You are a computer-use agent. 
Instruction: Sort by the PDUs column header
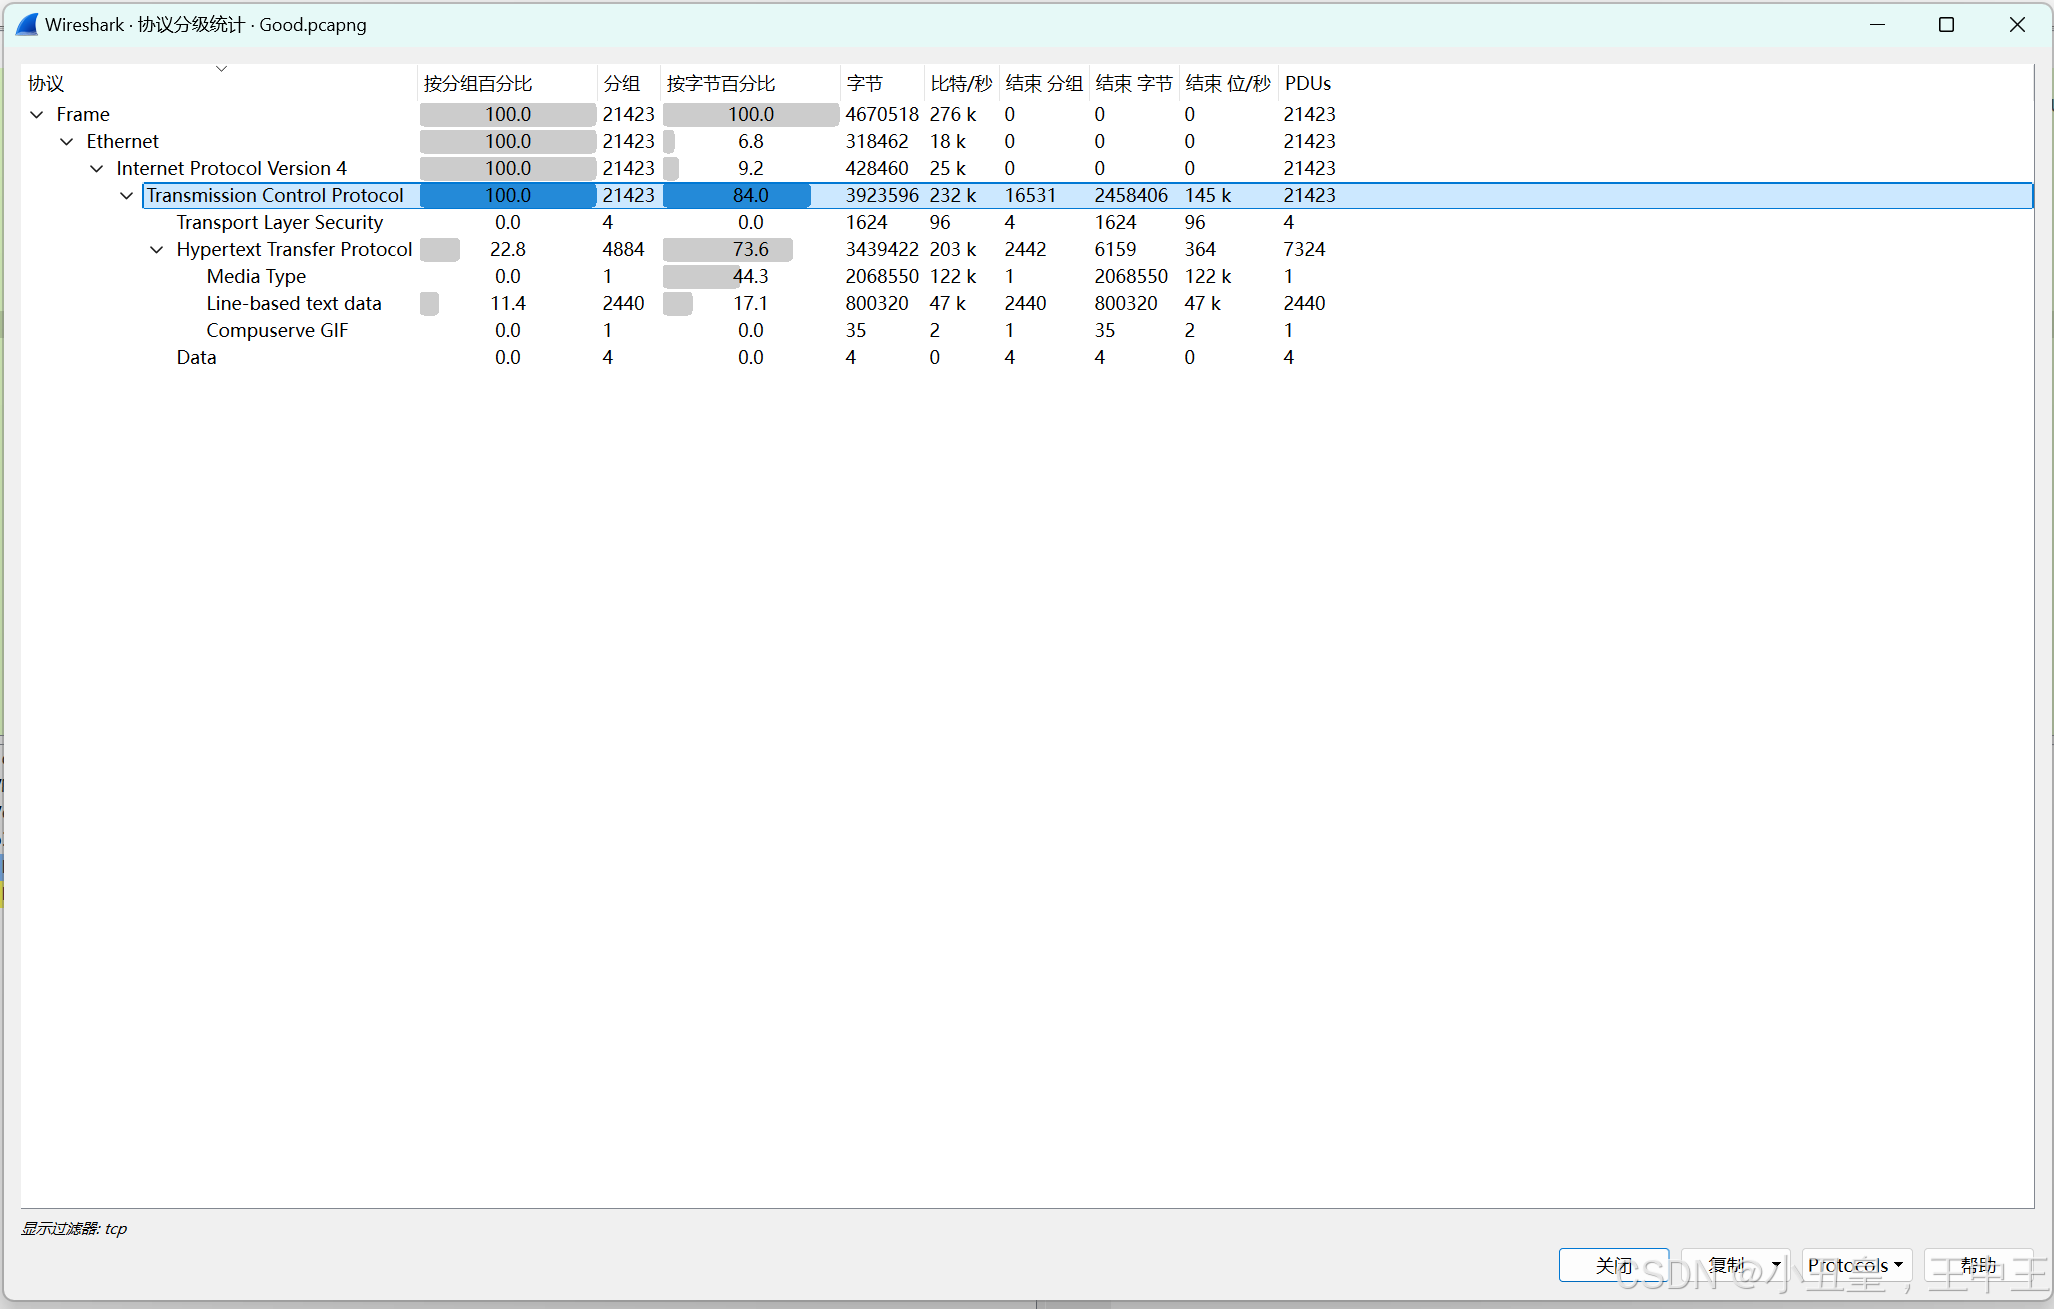[x=1308, y=84]
